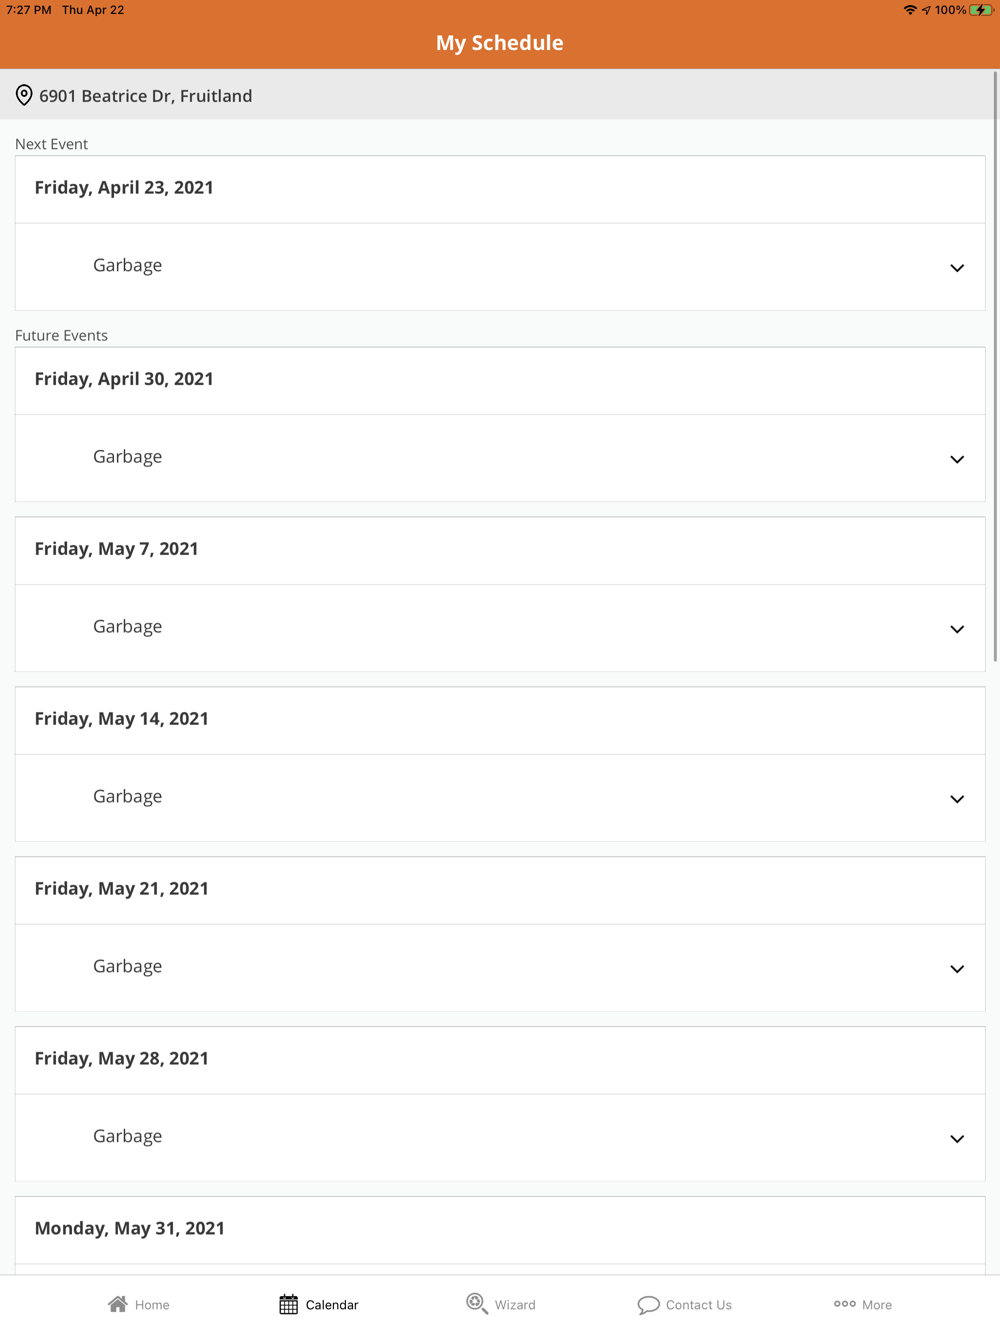The height and width of the screenshot is (1334, 1000).
Task: Select the Friday, April 23, 2021 header
Action: 124,188
